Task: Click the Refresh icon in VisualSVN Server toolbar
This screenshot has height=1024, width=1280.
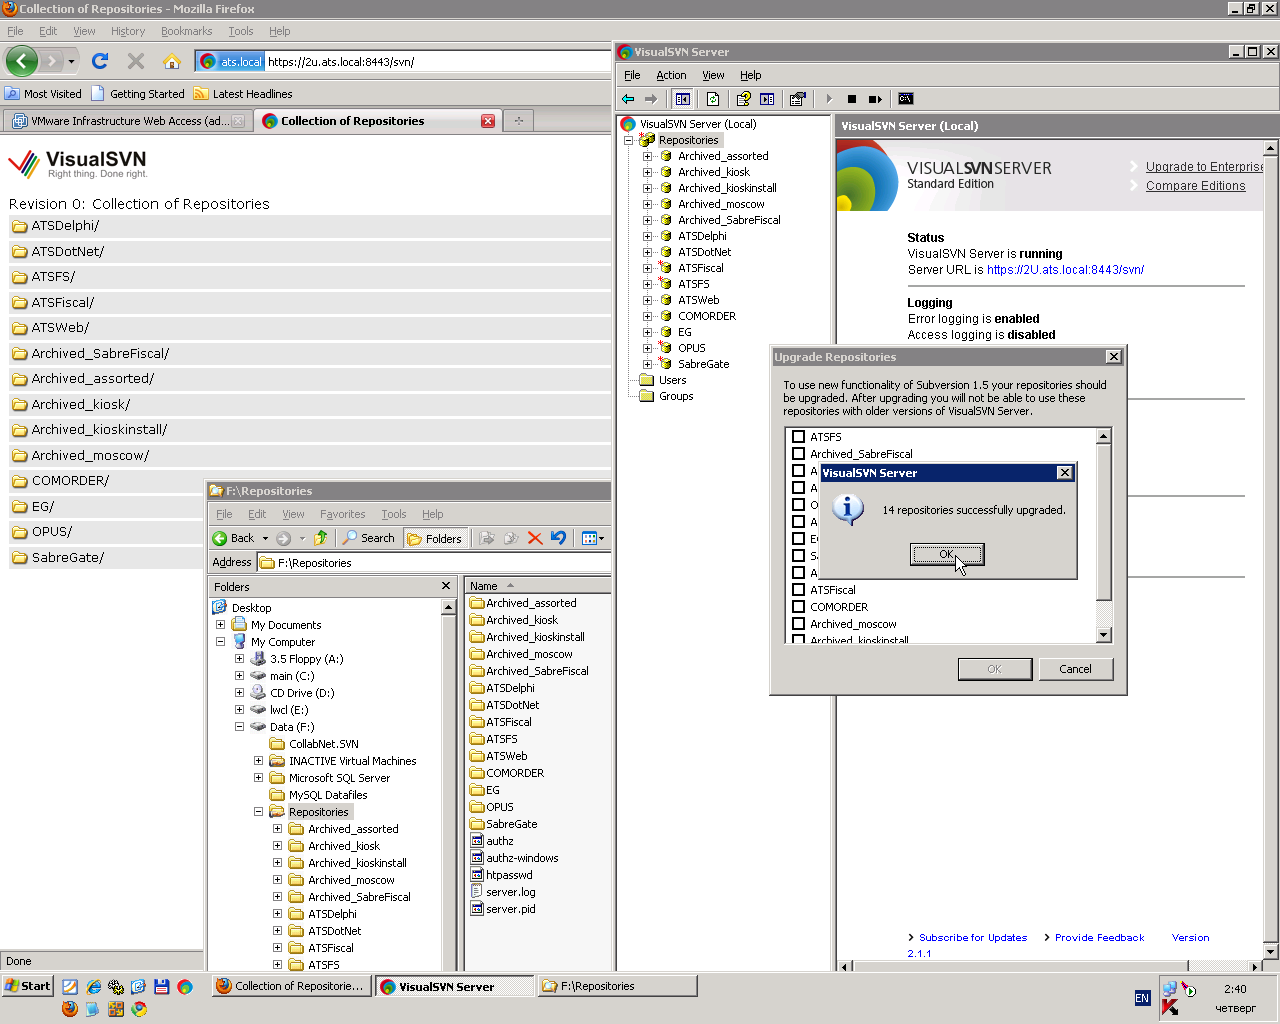Action: (x=713, y=99)
